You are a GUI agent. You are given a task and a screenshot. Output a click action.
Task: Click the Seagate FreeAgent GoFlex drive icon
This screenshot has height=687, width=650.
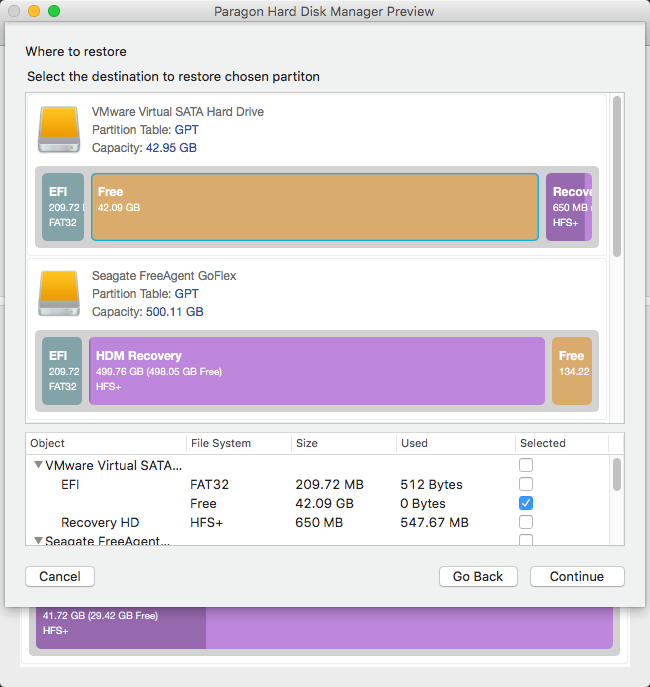(59, 293)
